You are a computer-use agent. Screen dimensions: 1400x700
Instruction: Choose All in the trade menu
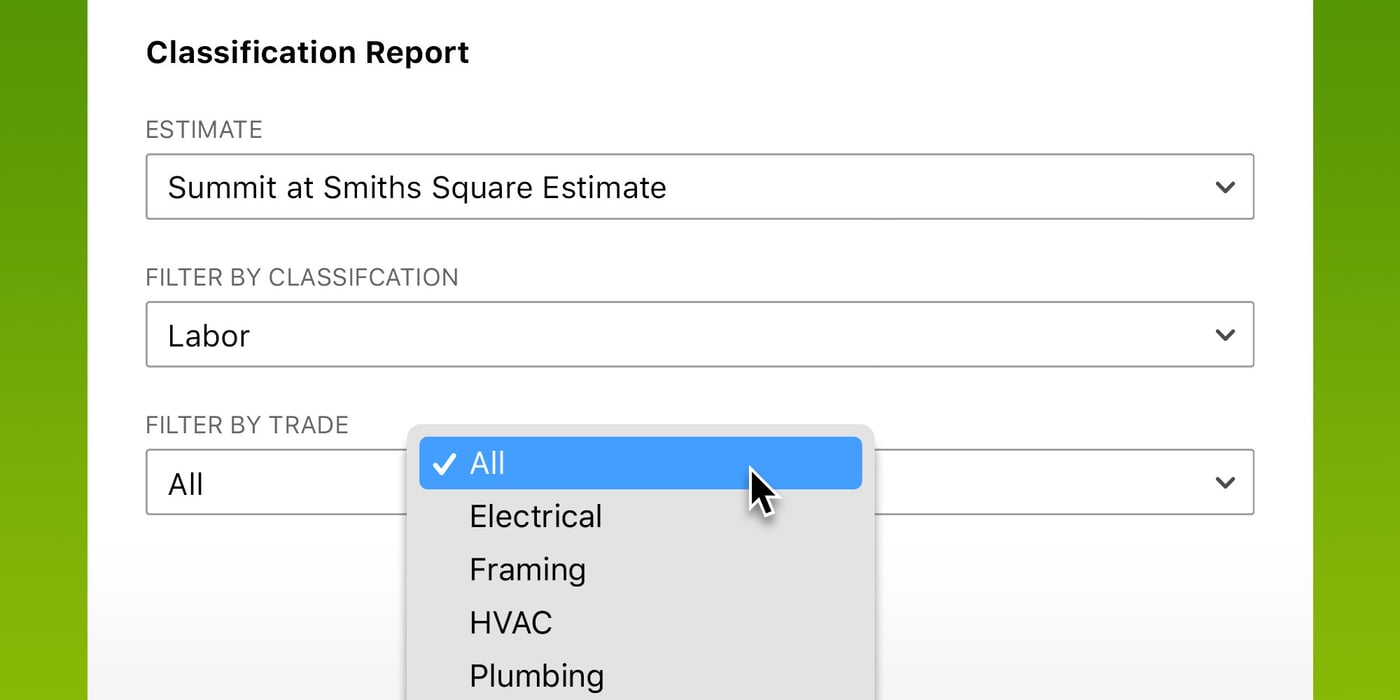coord(640,463)
